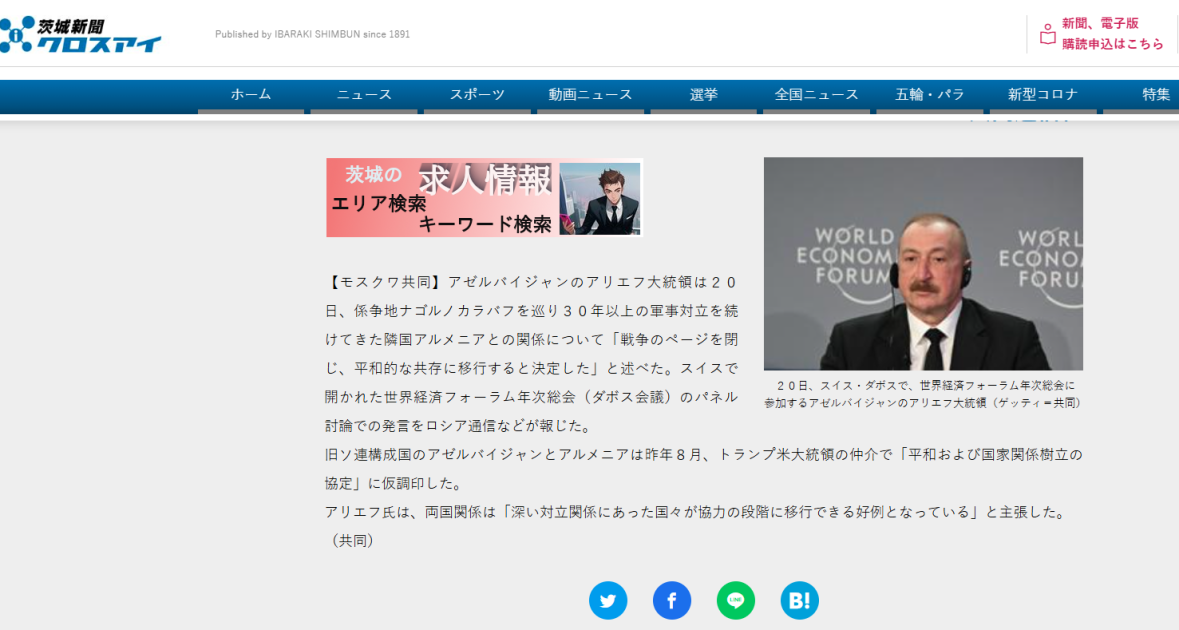This screenshot has height=630, width=1179.
Task: Select the スポーツ navigation item
Action: (x=477, y=95)
